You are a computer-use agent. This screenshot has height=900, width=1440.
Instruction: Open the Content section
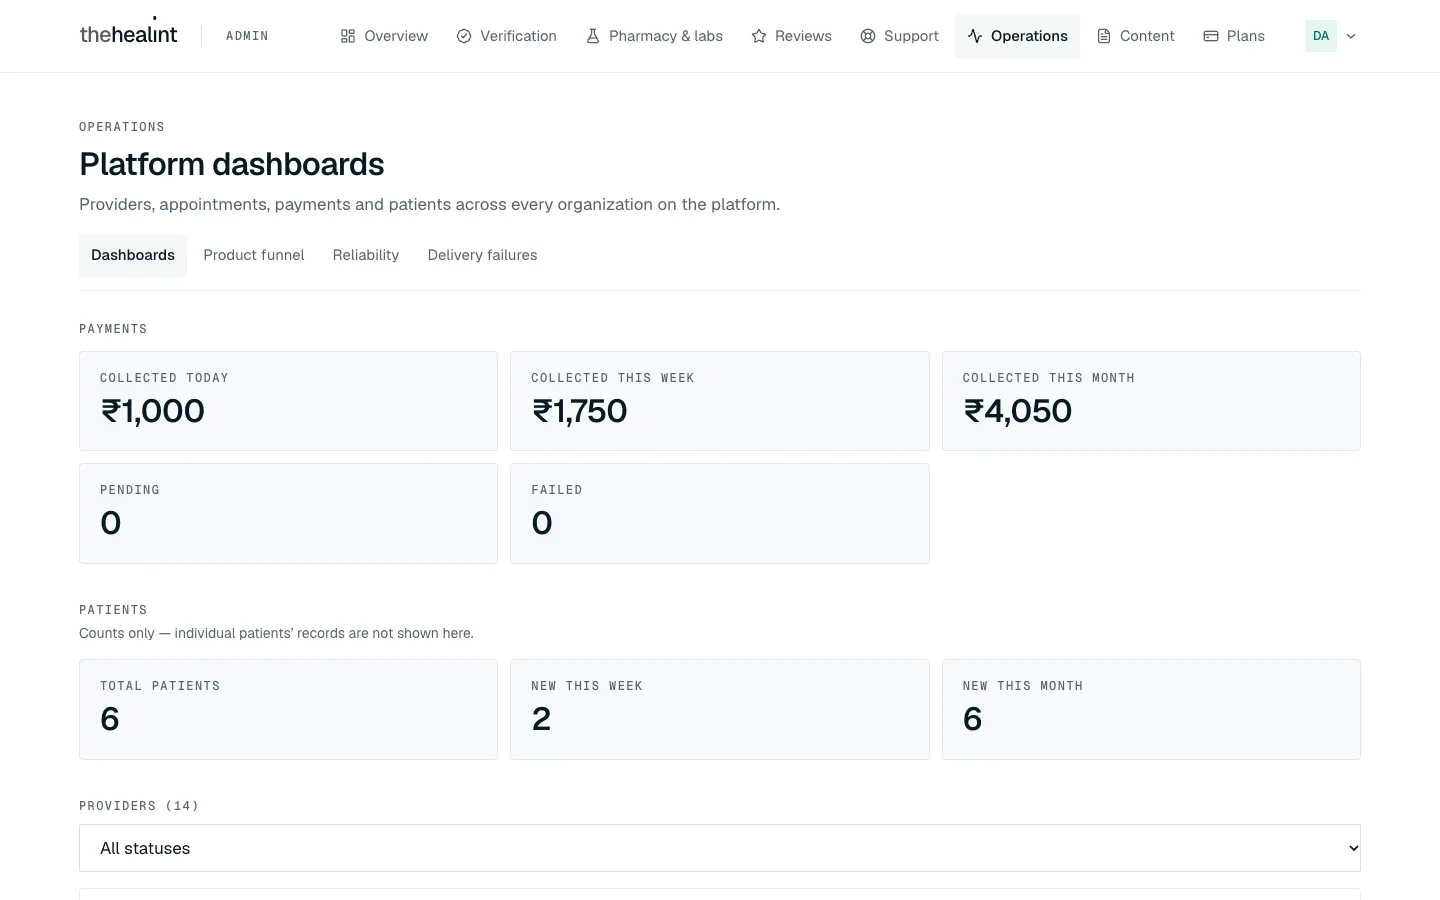(1135, 36)
